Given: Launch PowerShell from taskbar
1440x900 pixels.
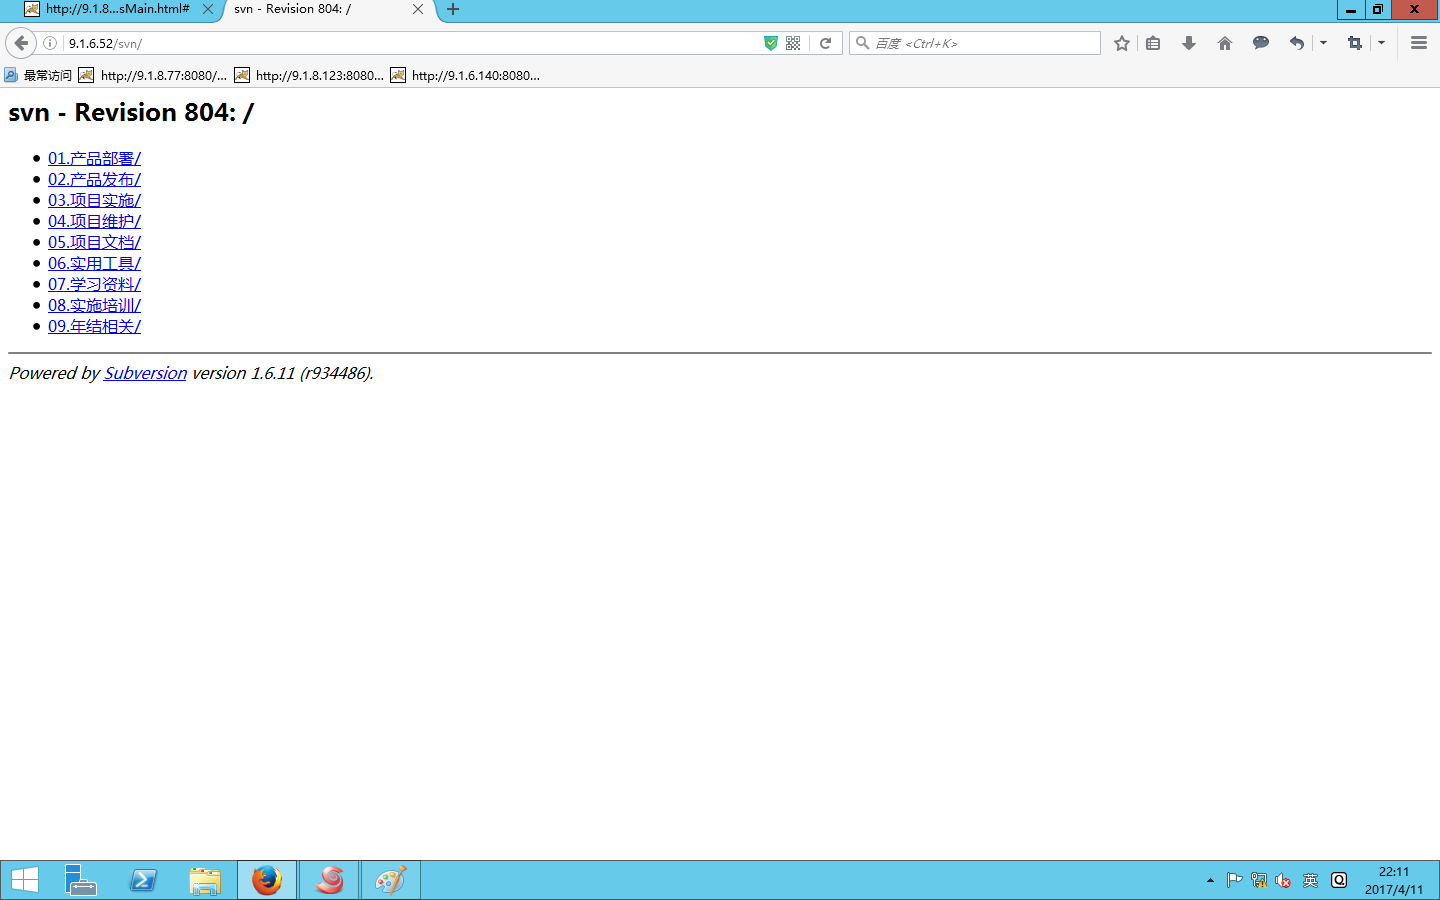Looking at the screenshot, I should [143, 880].
